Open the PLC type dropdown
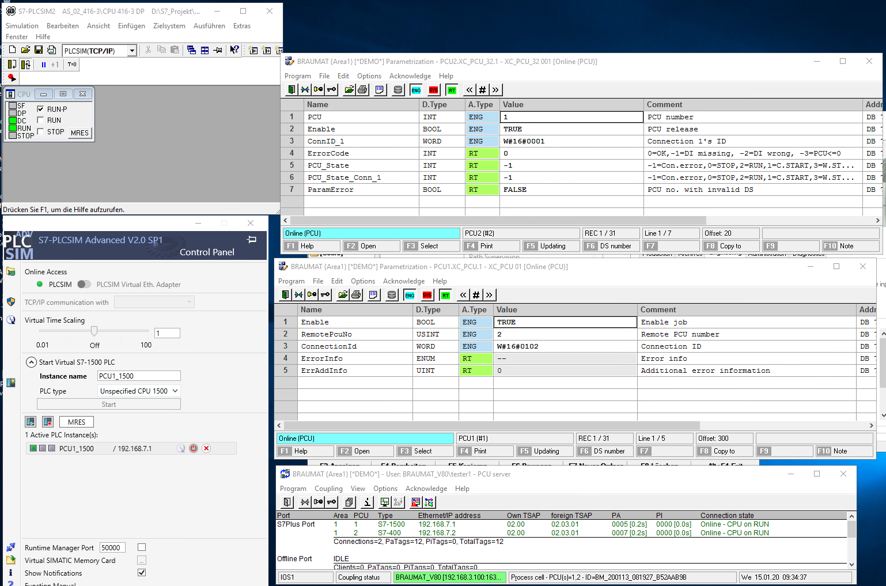 tap(138, 391)
